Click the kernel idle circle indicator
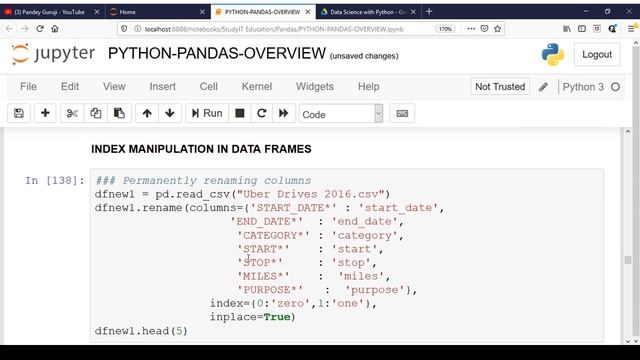Viewport: 640px width, 360px height. pos(616,87)
